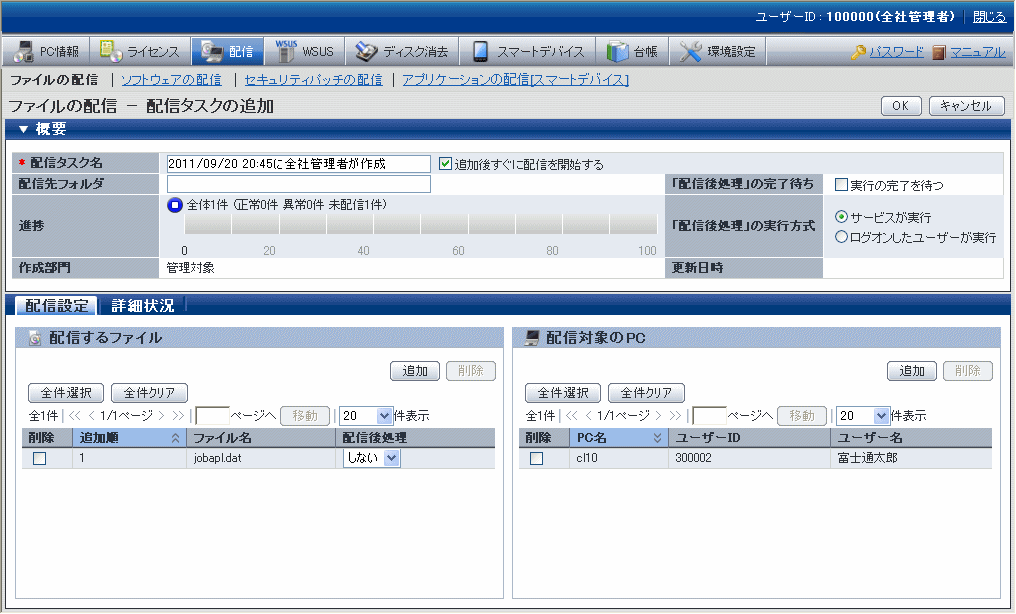Click the OK button
The height and width of the screenshot is (614, 1016).
coord(900,106)
